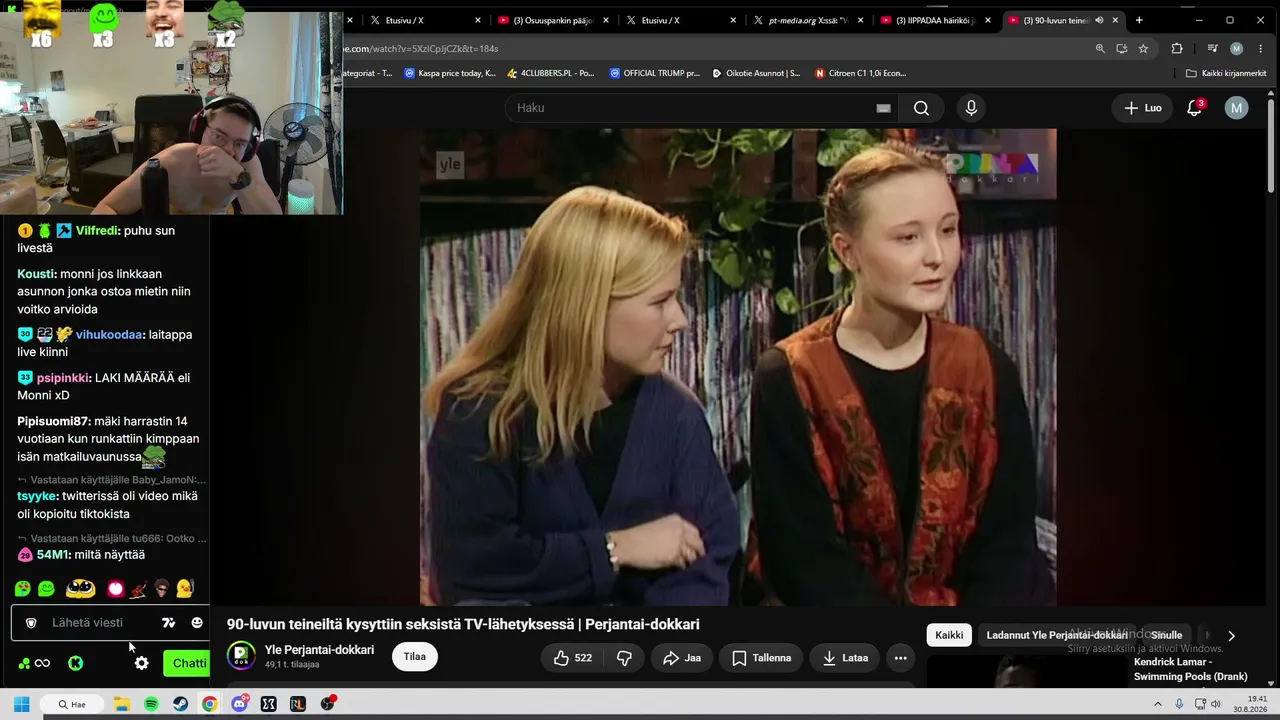This screenshot has width=1280, height=720.
Task: Open a new browser tab
Action: (x=1139, y=20)
